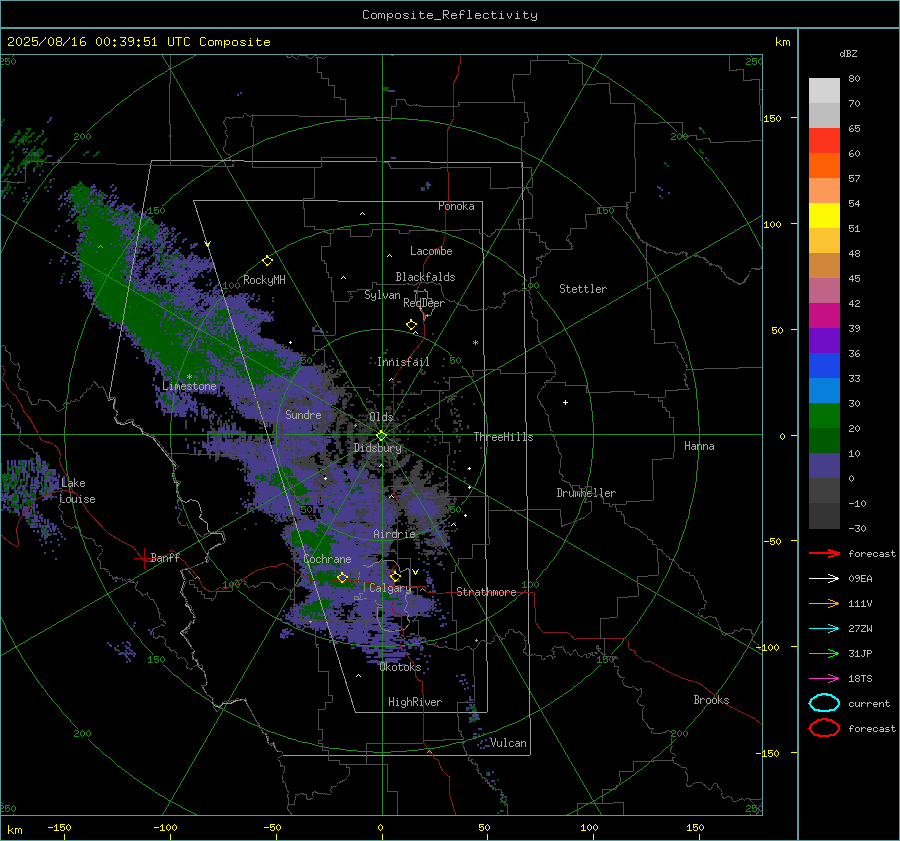Click the red forecast arrow in legend
This screenshot has height=841, width=900.
click(824, 553)
